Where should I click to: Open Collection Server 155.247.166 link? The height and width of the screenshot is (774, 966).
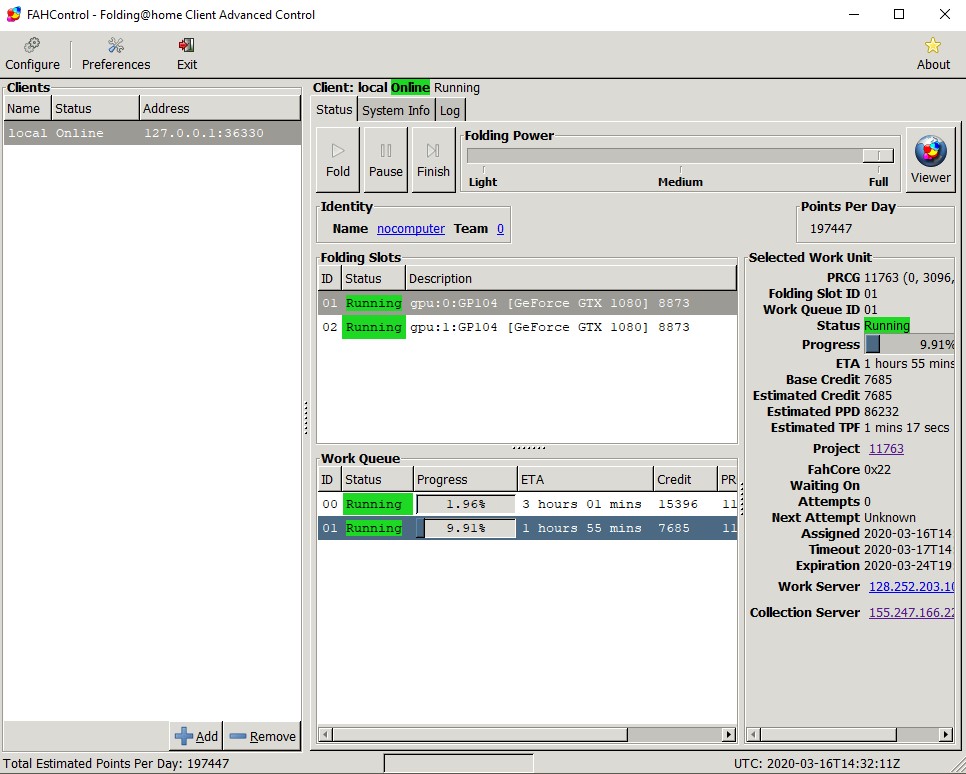click(911, 613)
